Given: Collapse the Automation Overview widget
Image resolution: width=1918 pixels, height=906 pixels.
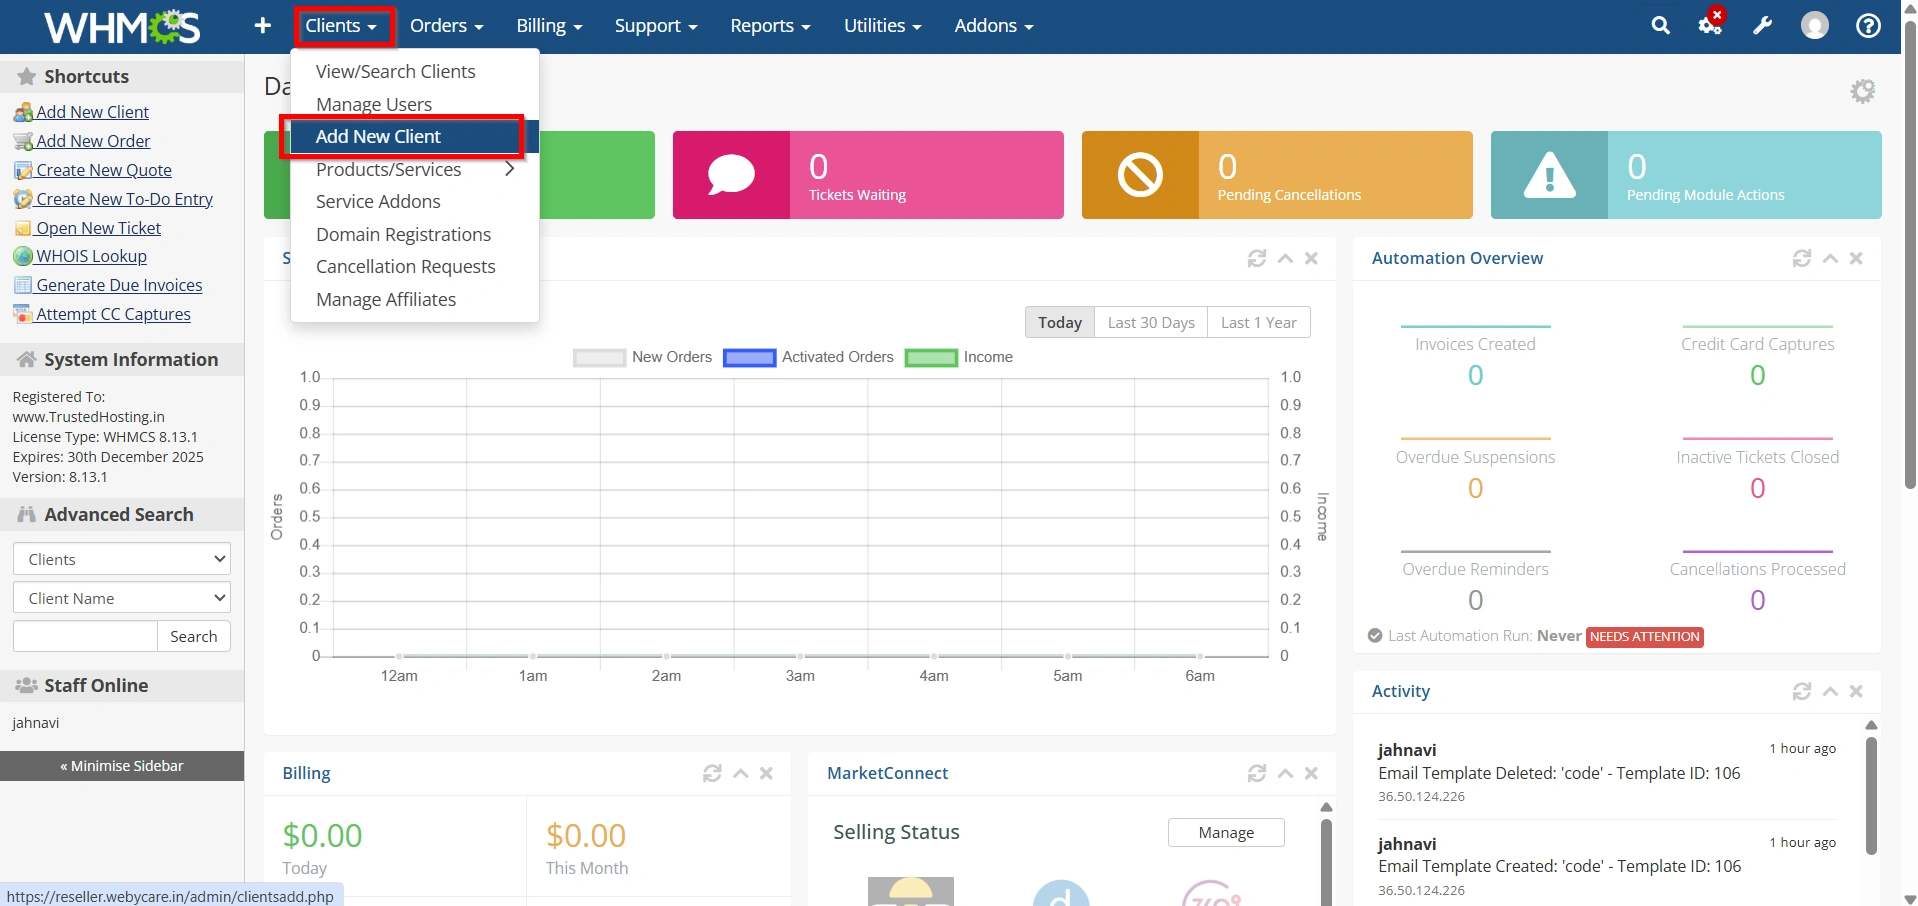Looking at the screenshot, I should [x=1830, y=258].
